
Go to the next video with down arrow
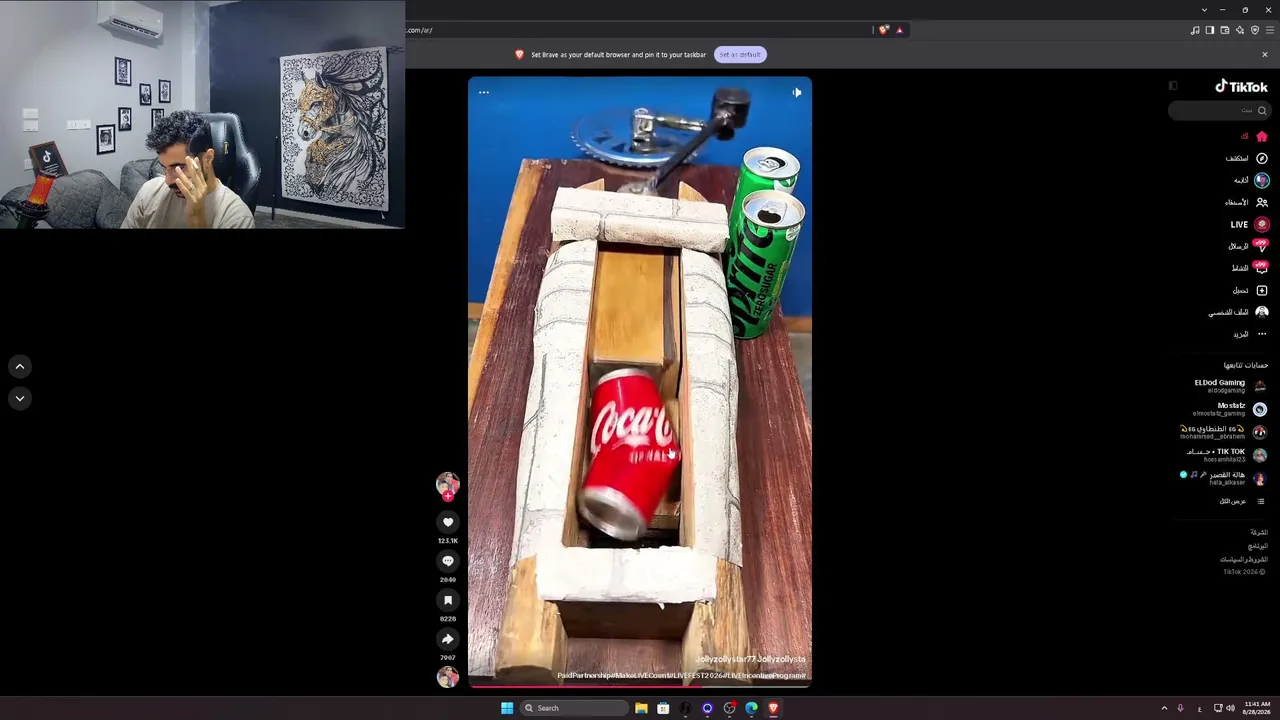[19, 398]
